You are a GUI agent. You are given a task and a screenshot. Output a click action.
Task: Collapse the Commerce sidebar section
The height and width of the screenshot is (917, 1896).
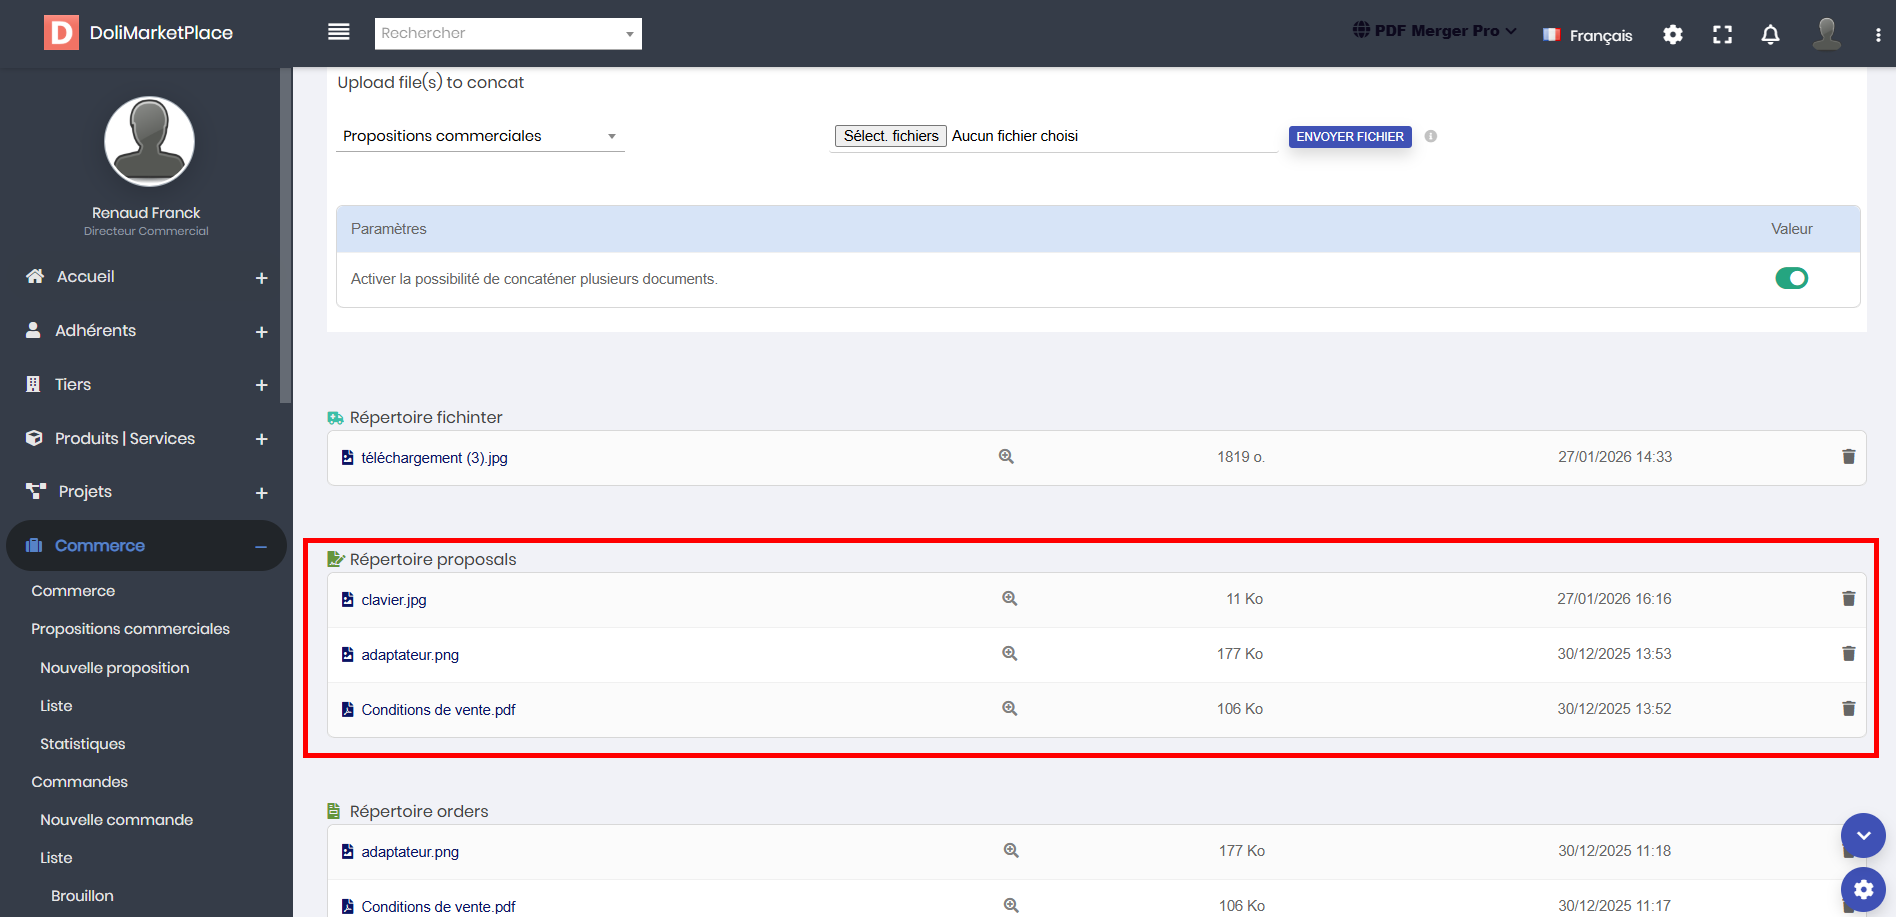(x=260, y=546)
